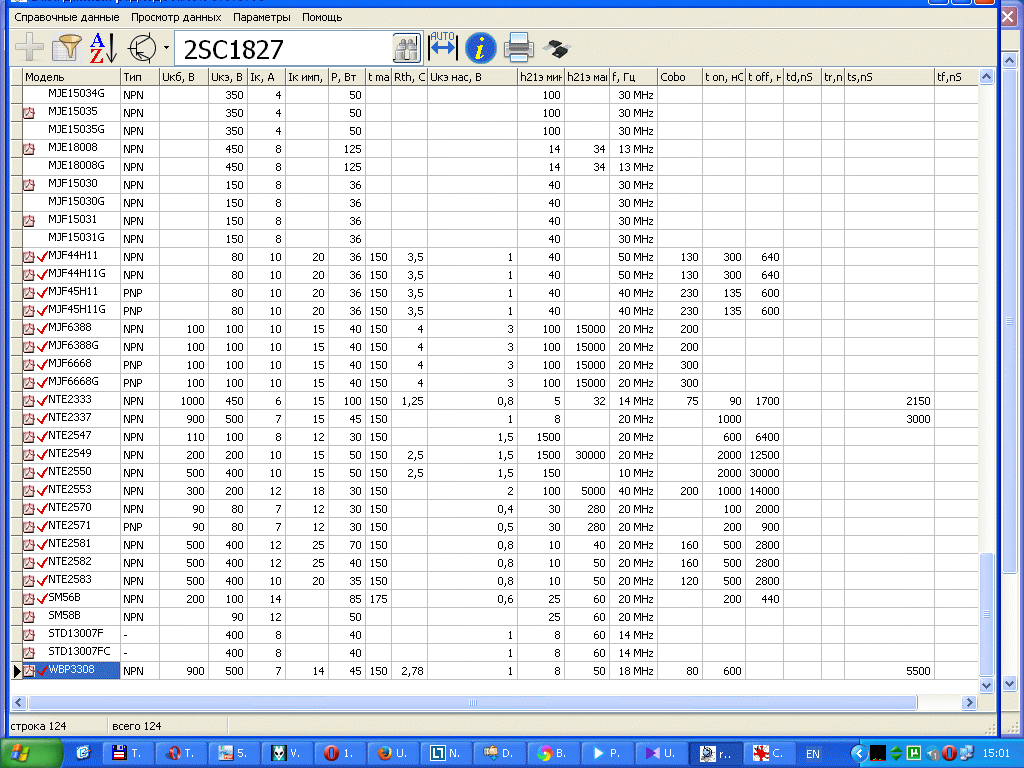1024x768 pixels.
Task: Click the 175 value in the SM56B row
Action: click(378, 599)
